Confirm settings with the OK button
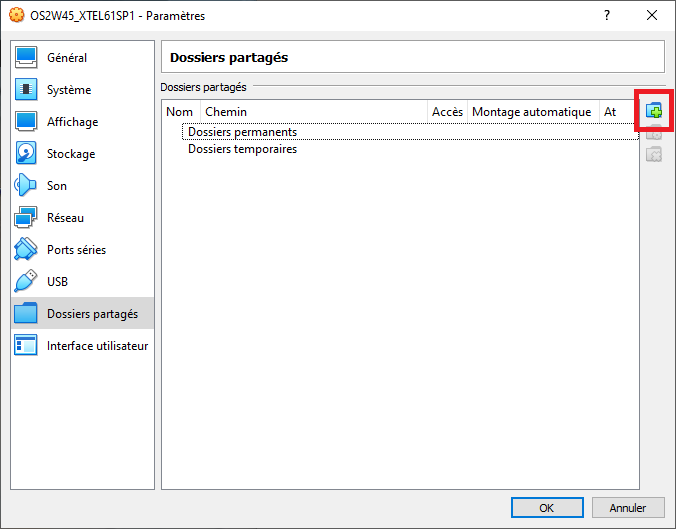This screenshot has height=529, width=676. click(x=546, y=508)
